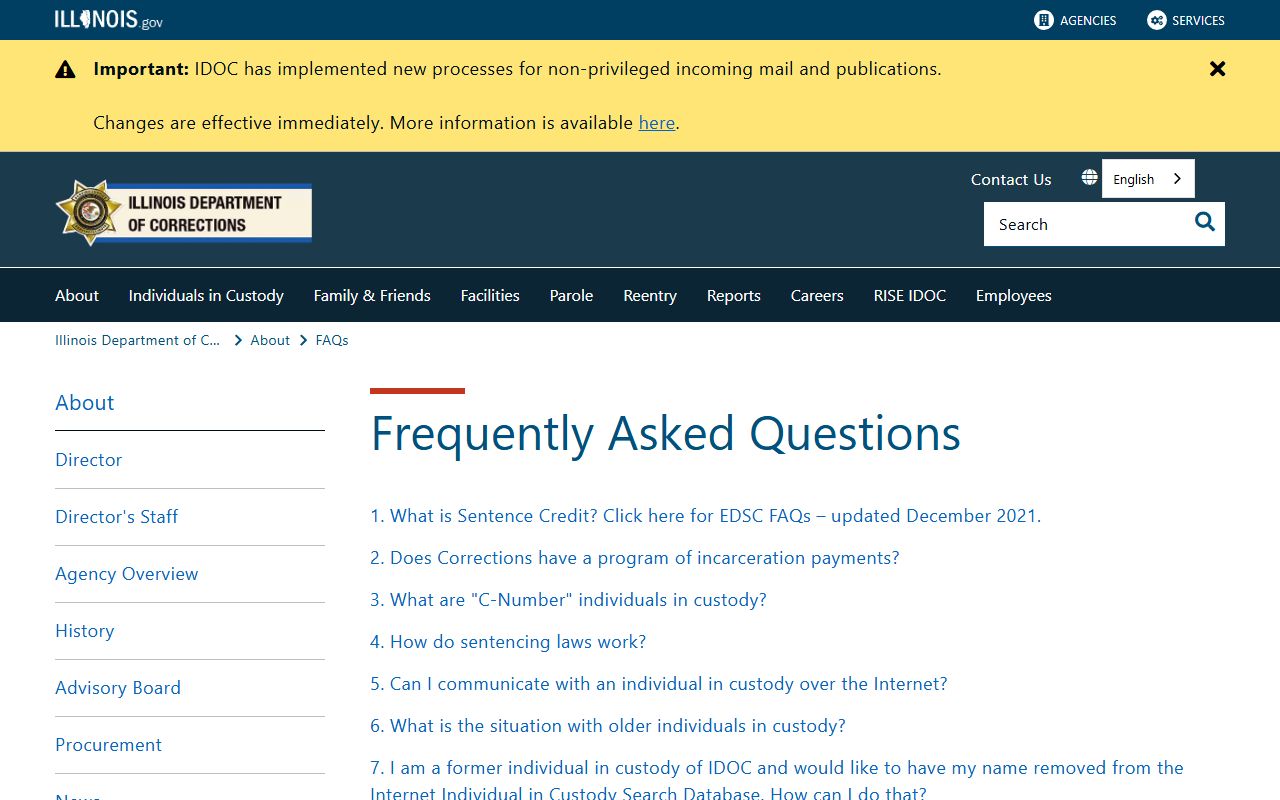Go to Illinois Department of C... breadcrumb
Viewport: 1280px width, 800px height.
click(137, 340)
